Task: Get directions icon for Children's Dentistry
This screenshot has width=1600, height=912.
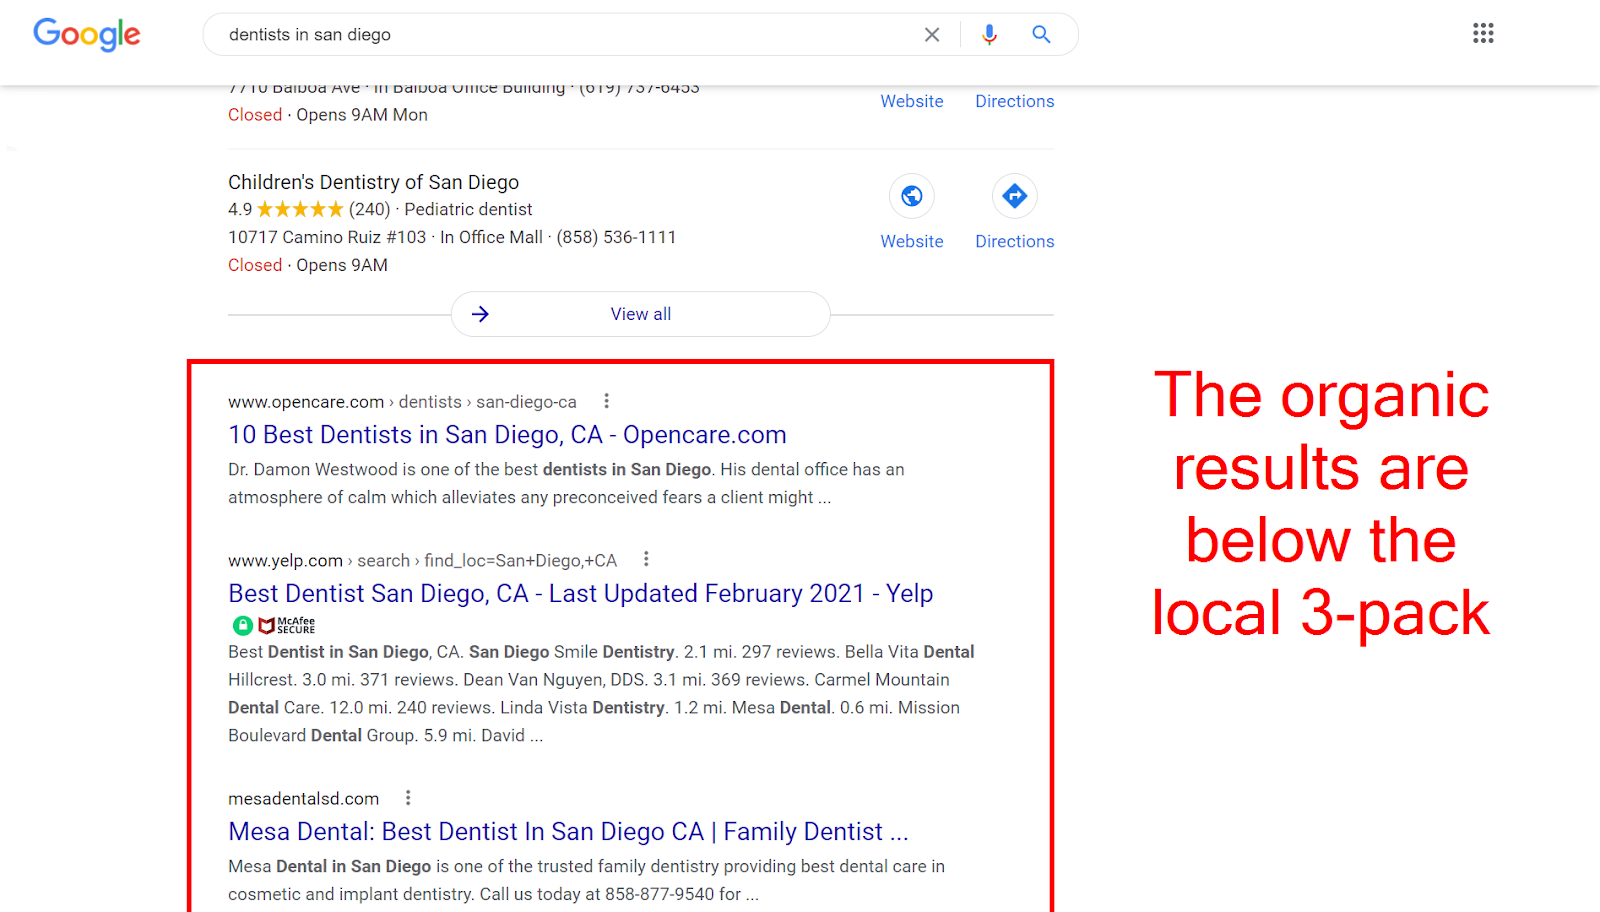Action: 1015,196
